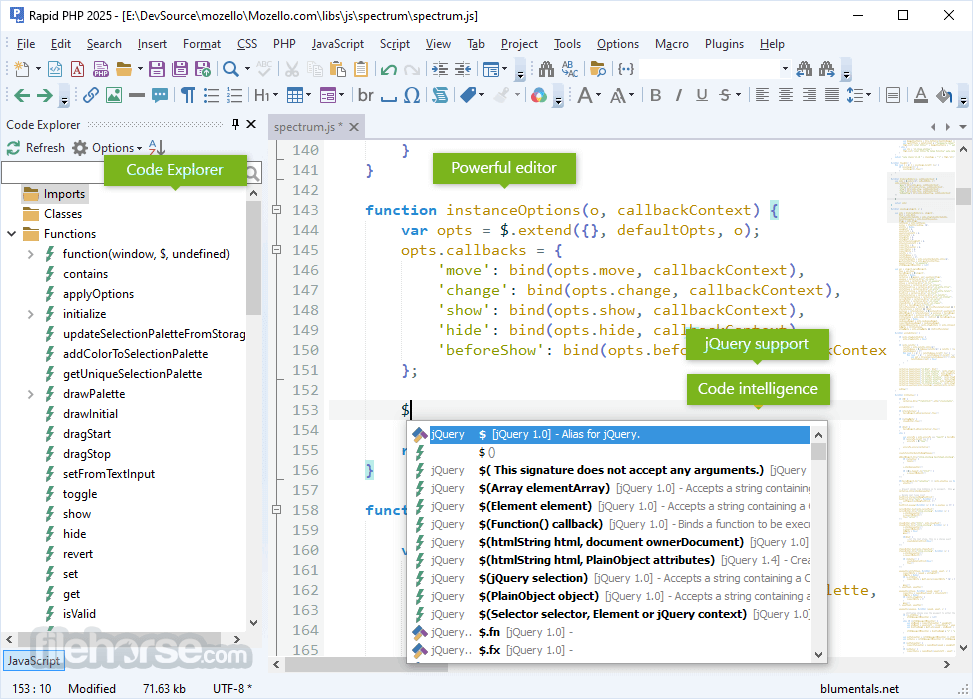Toggle Align Center
The height and width of the screenshot is (699, 973).
(786, 95)
